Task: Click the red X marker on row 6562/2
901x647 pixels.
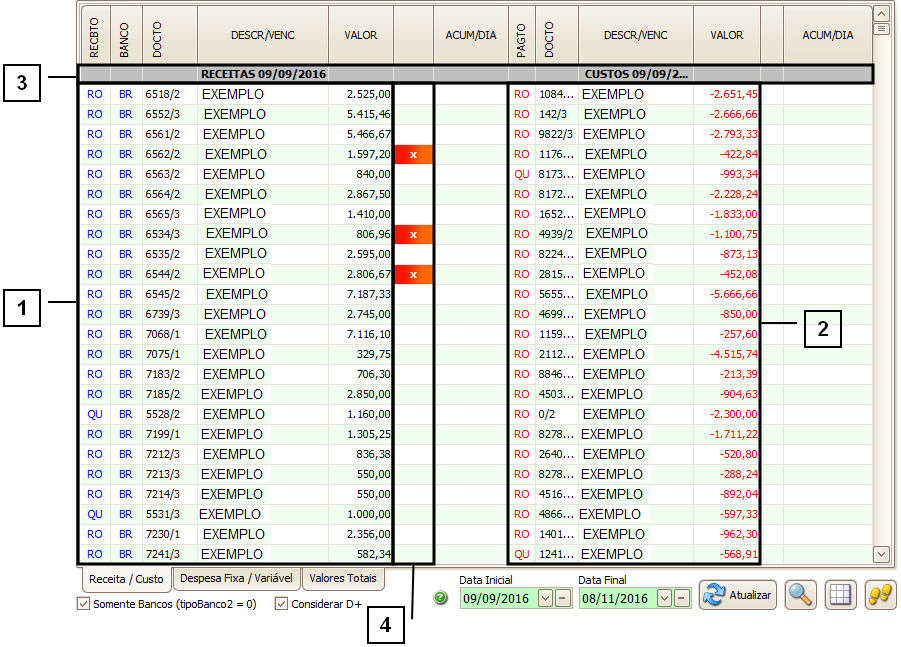Action: [413, 154]
